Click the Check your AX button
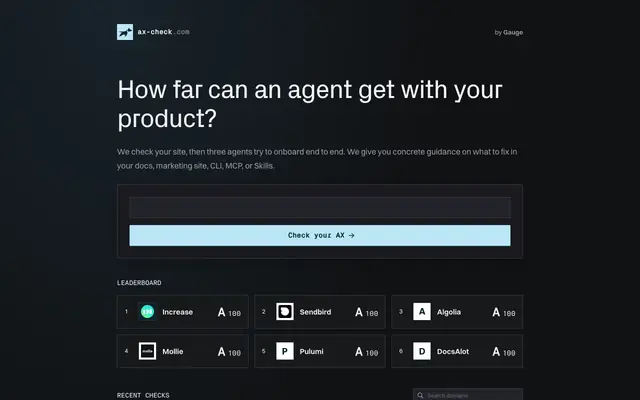 click(320, 236)
